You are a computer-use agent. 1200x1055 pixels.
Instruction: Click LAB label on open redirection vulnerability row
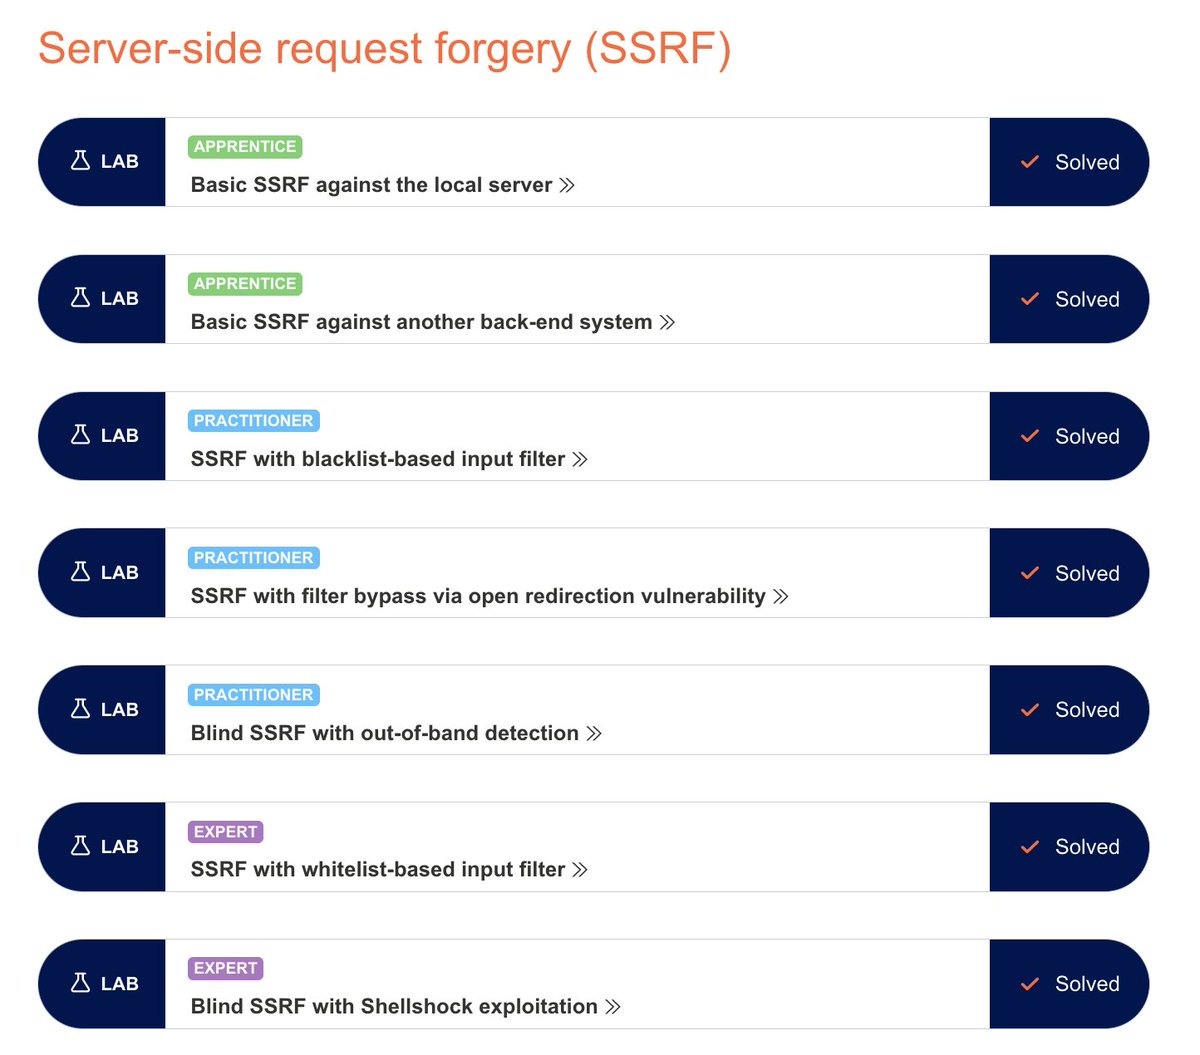point(120,573)
